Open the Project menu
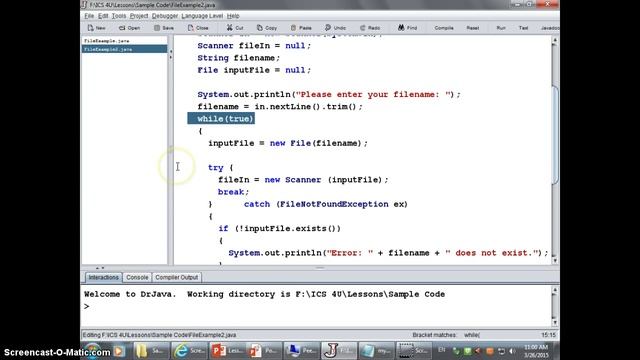The image size is (640, 360). coord(139,16)
